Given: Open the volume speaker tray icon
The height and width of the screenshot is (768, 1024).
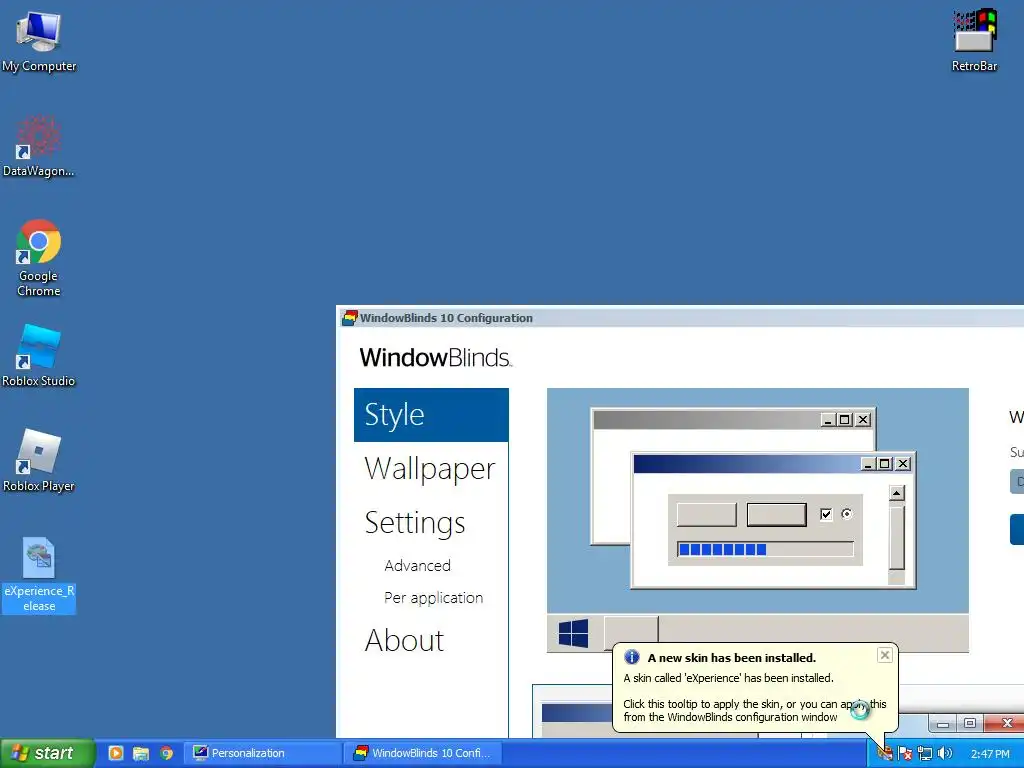Looking at the screenshot, I should click(944, 754).
